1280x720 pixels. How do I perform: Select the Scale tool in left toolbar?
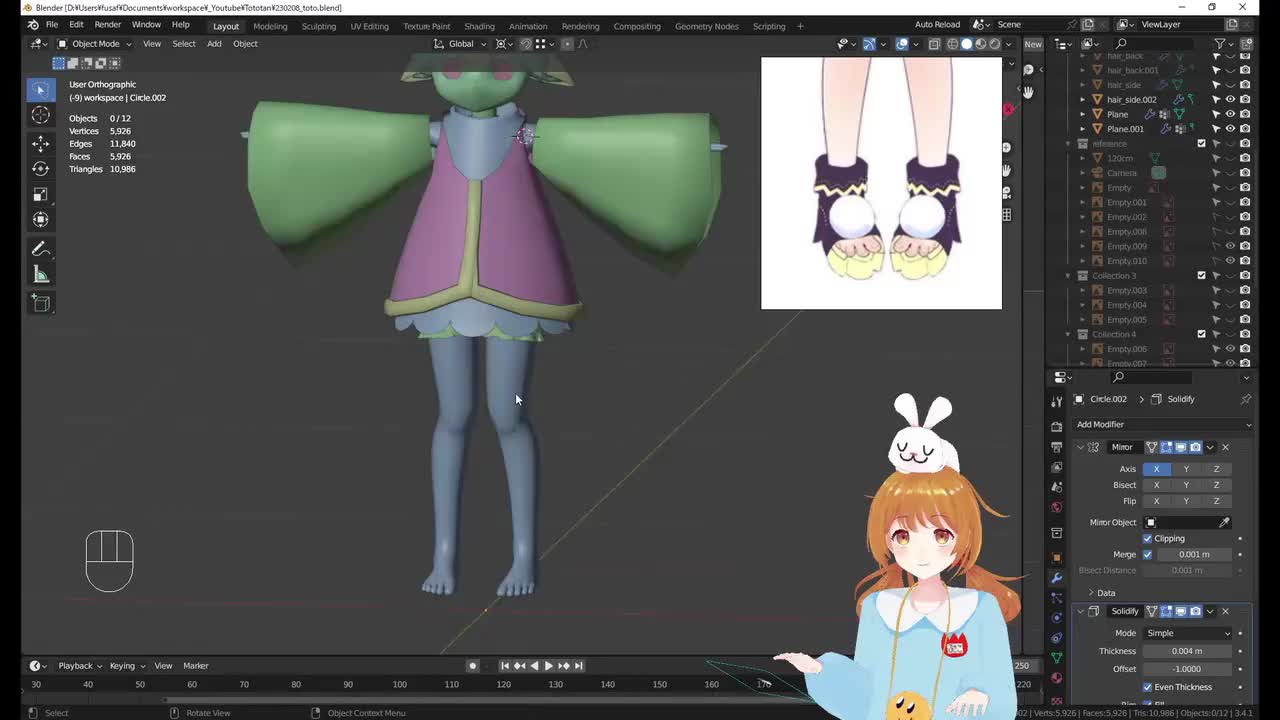pos(40,194)
